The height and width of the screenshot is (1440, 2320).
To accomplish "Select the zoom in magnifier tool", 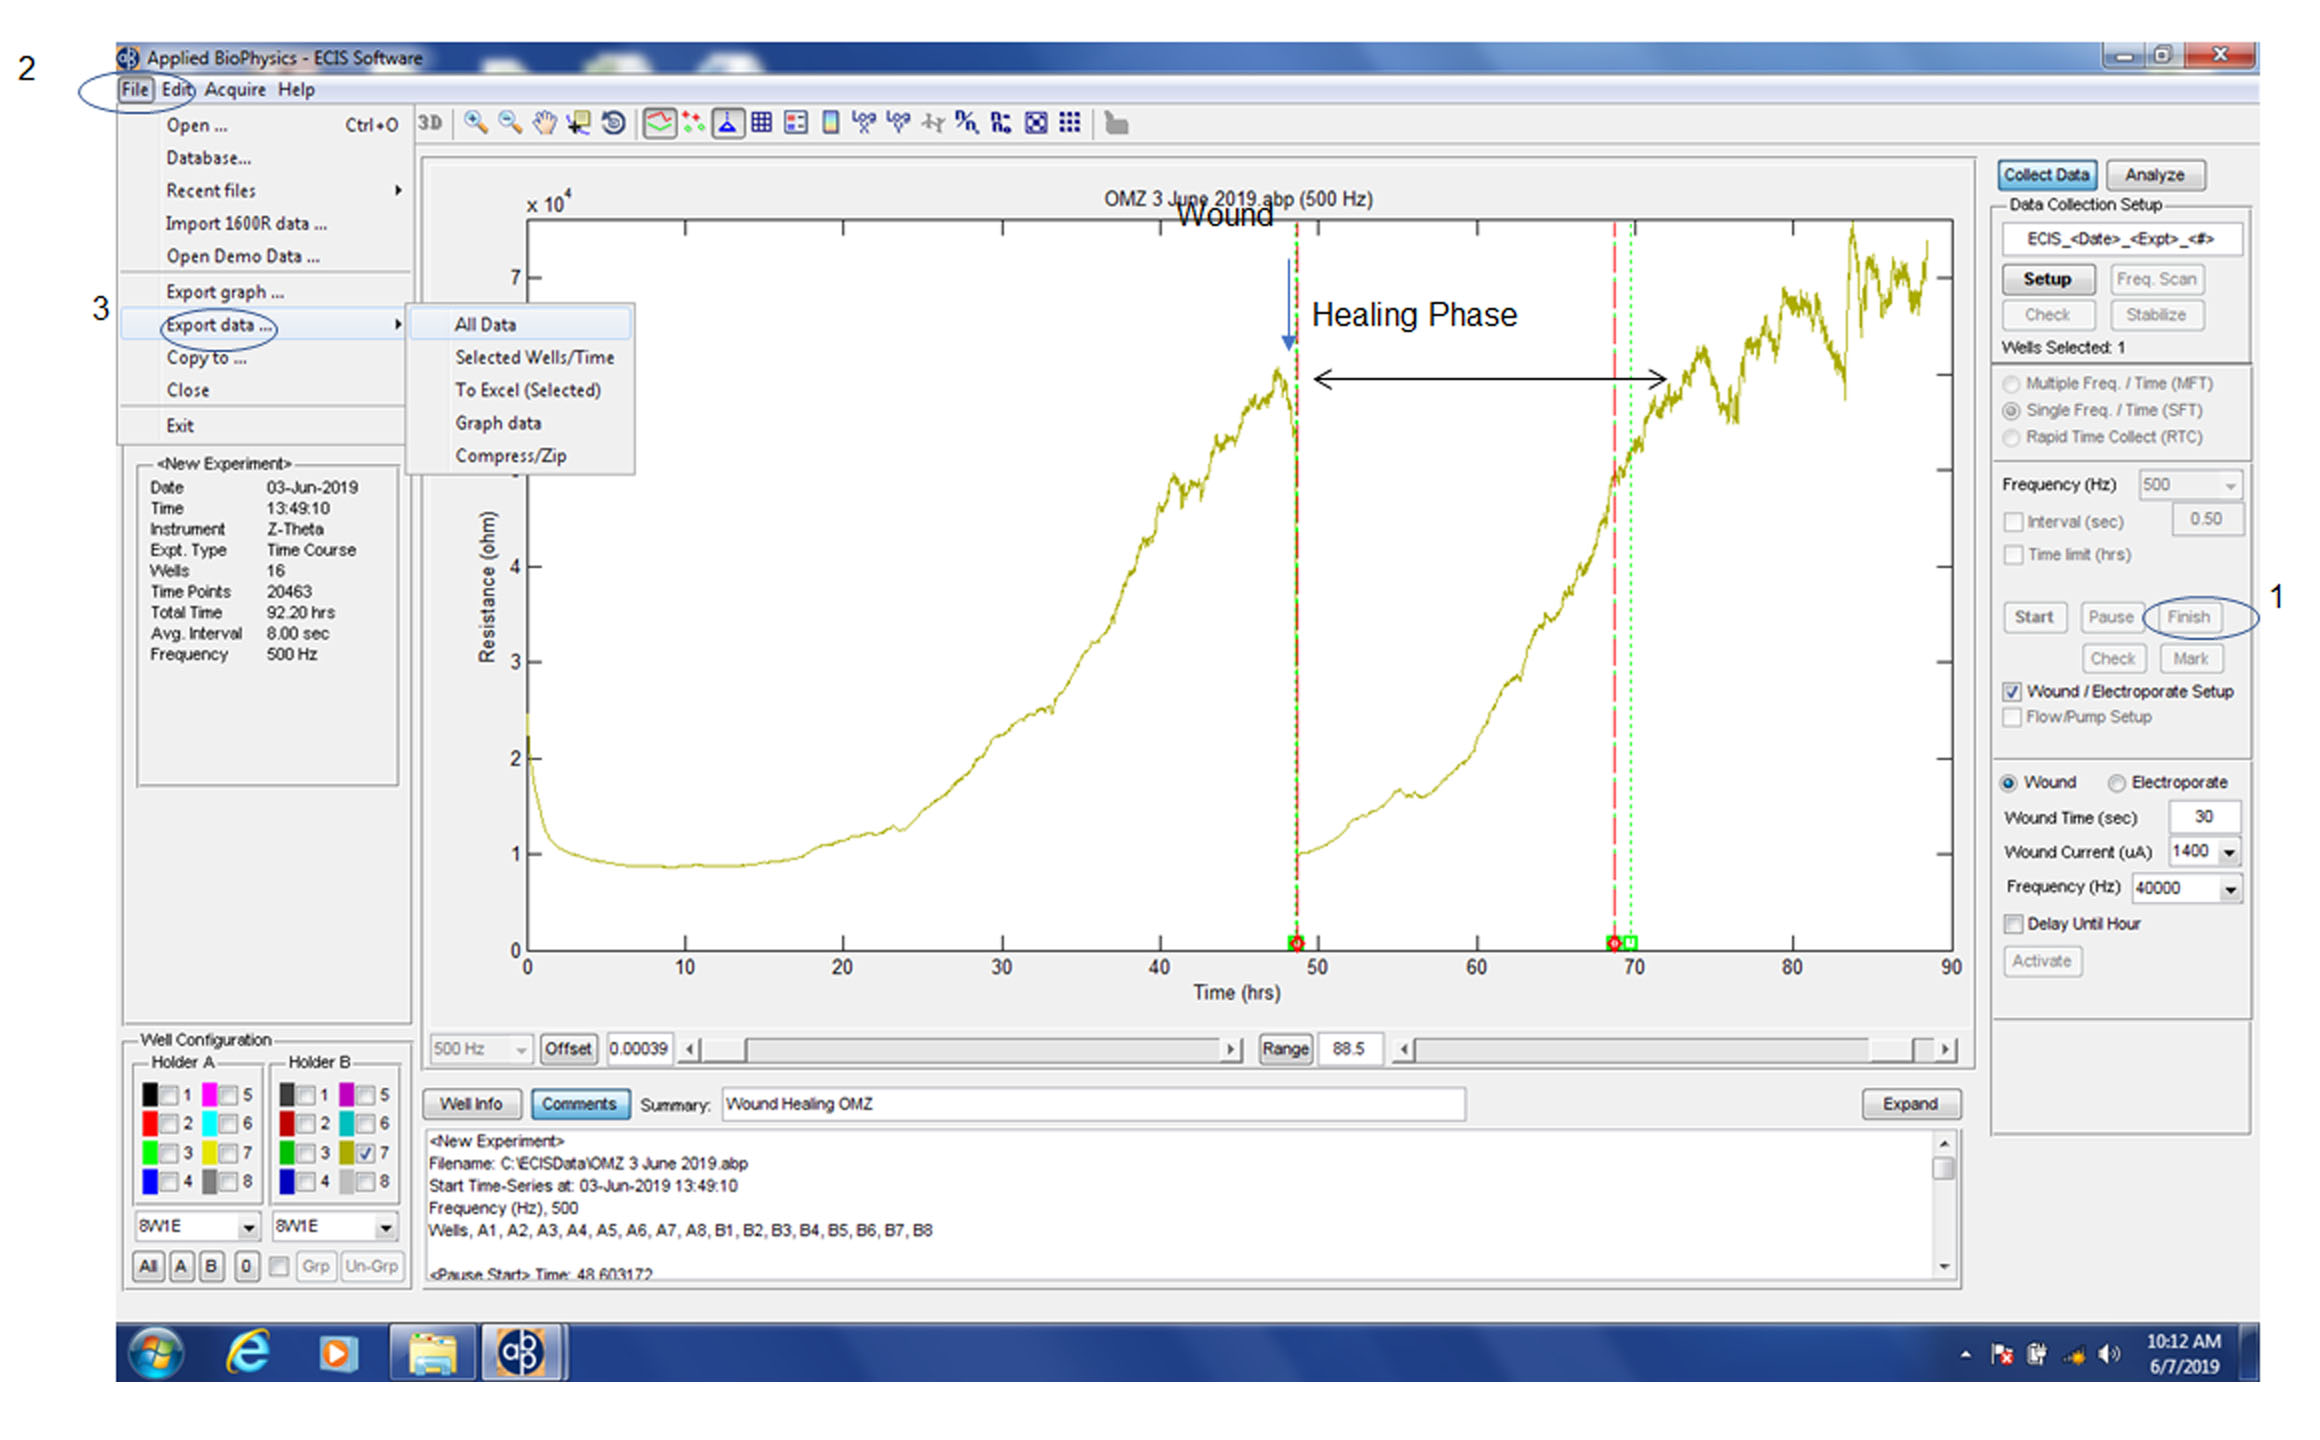I will click(x=476, y=123).
